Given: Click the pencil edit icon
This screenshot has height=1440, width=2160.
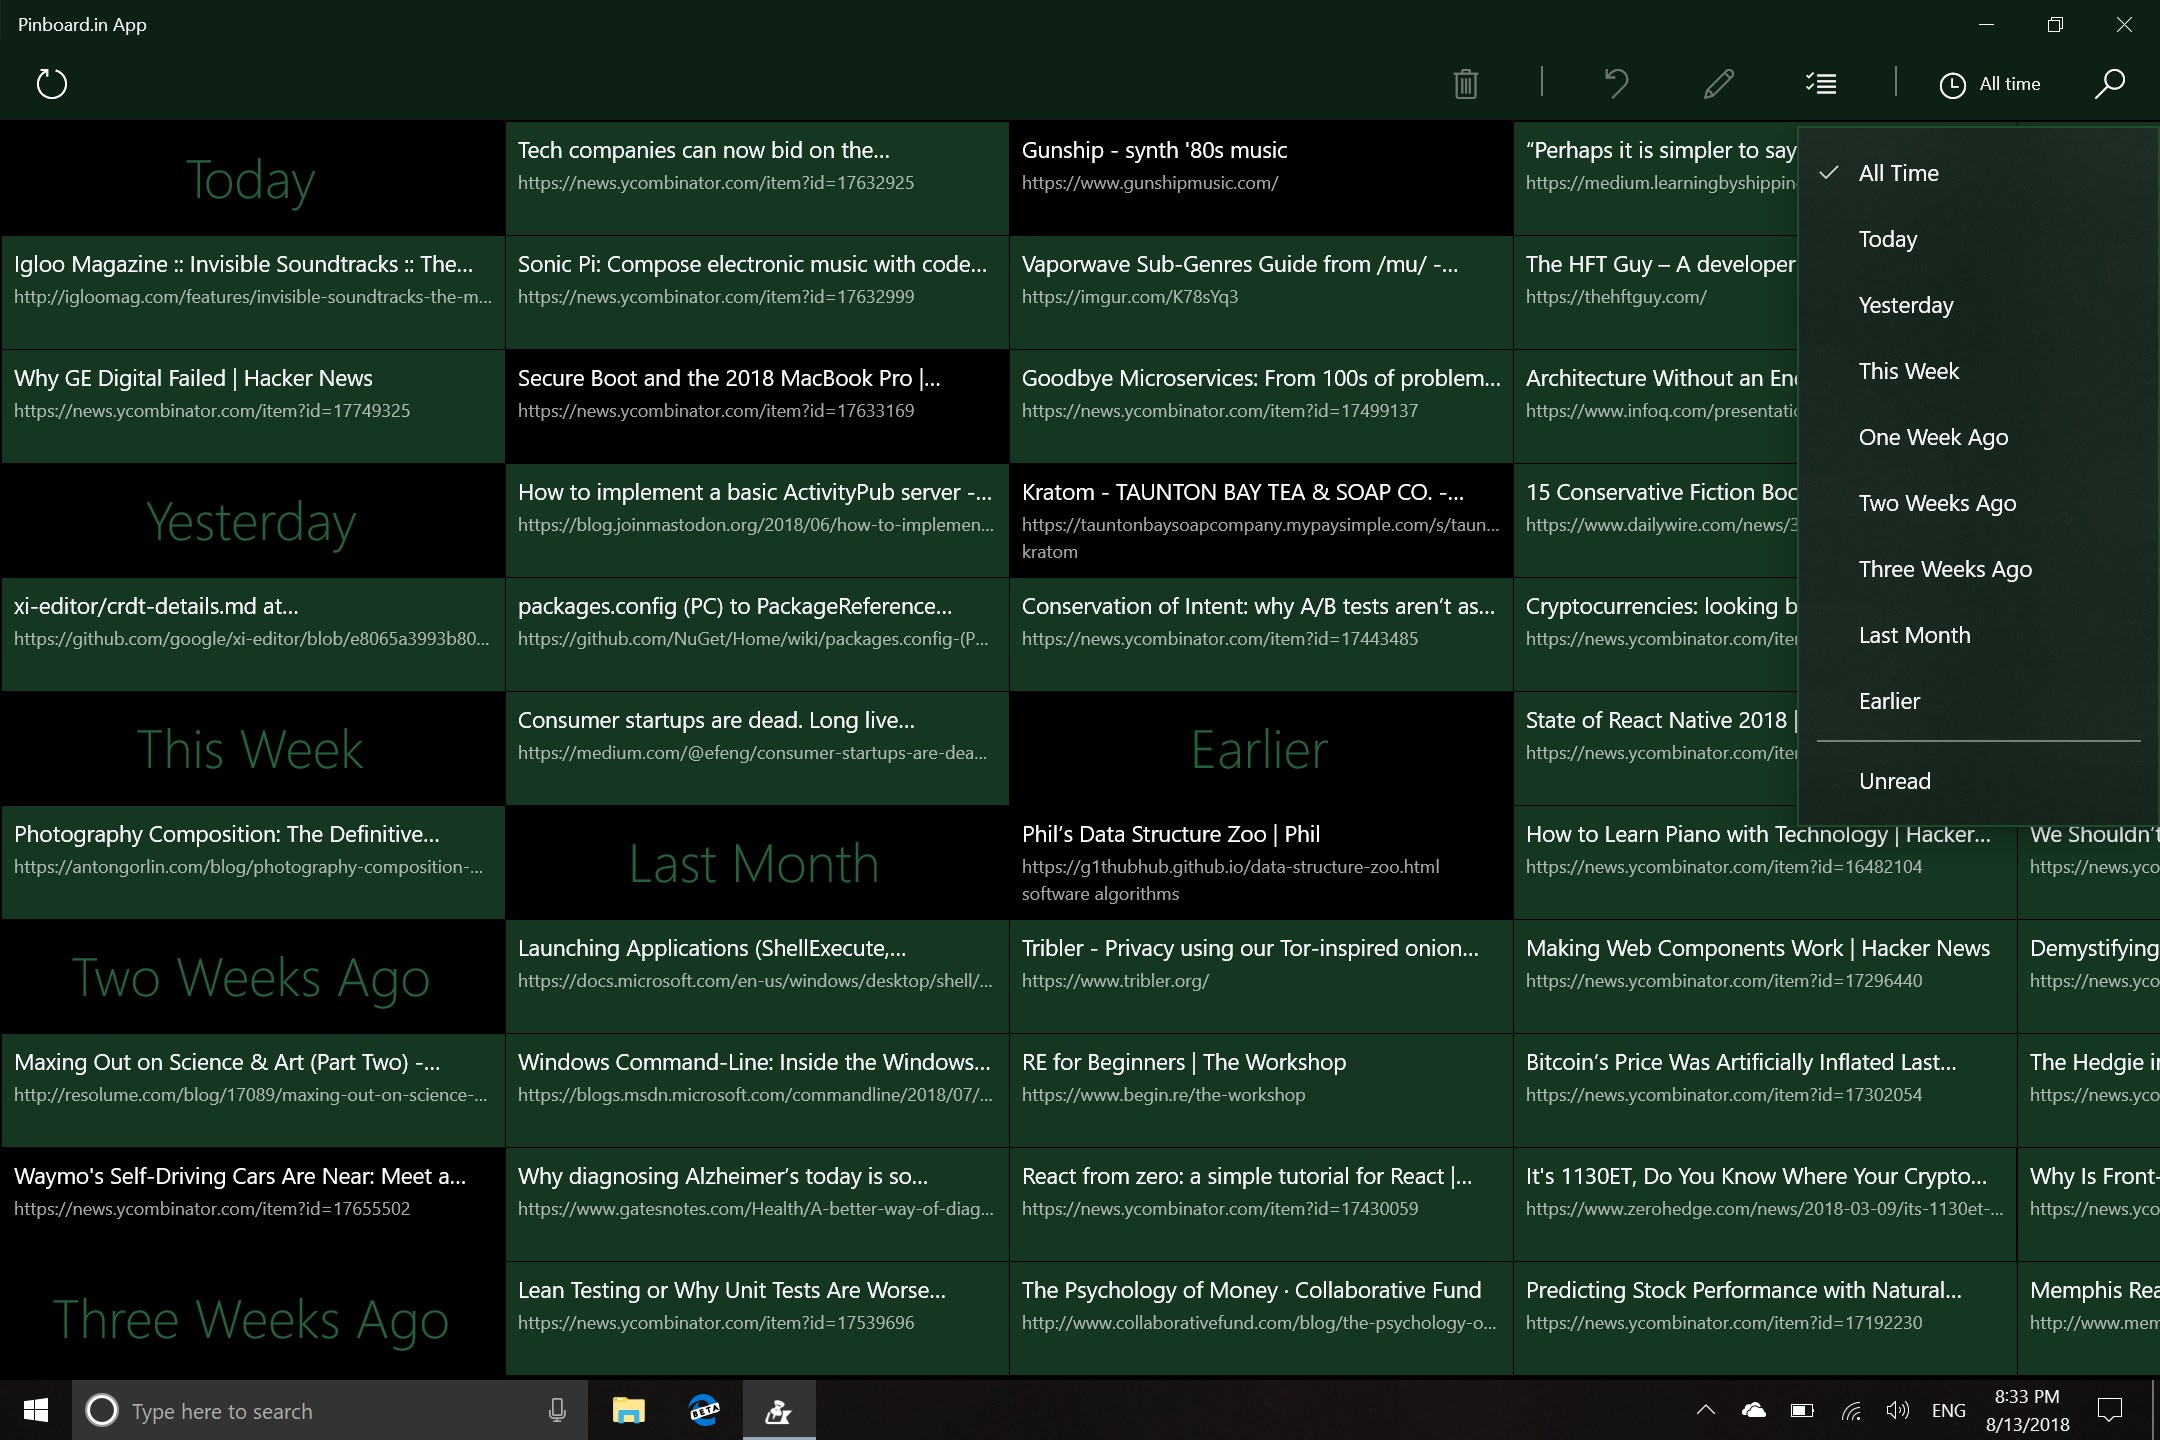Looking at the screenshot, I should 1718,84.
